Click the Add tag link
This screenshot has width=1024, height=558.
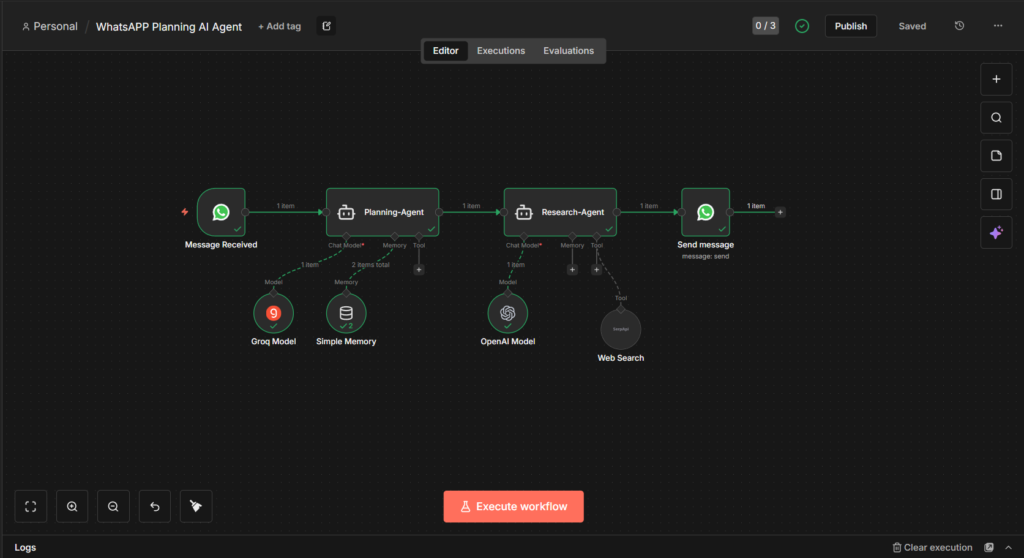(279, 27)
